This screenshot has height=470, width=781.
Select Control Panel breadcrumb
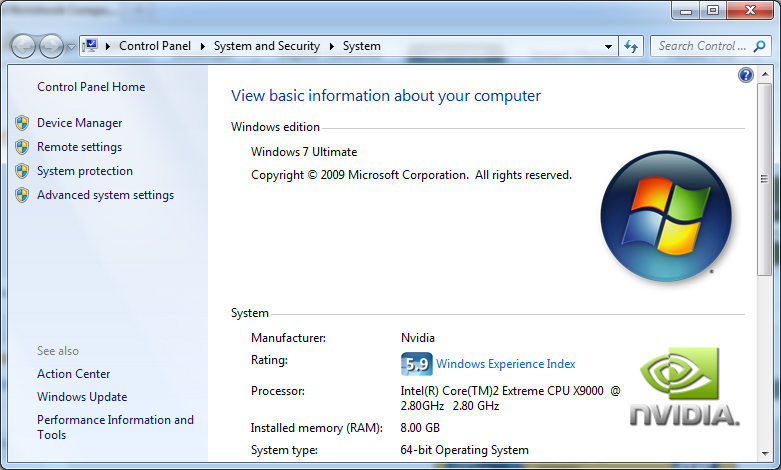coord(155,46)
